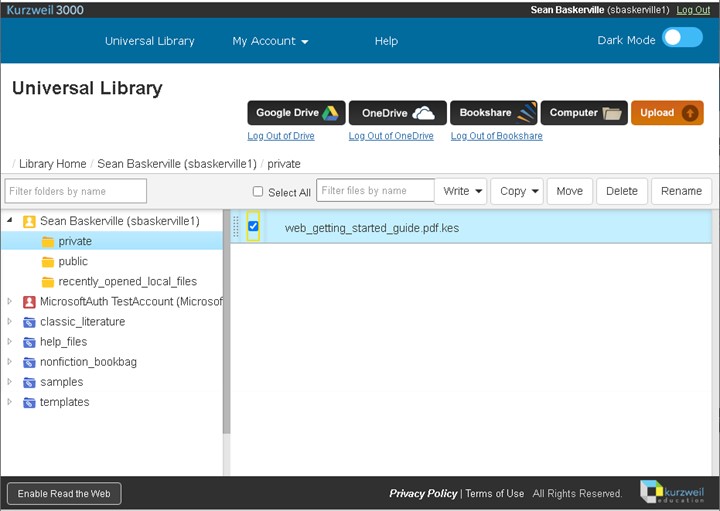Click the Google Drive triangle icon
Screen dimensions: 720x511
click(330, 113)
